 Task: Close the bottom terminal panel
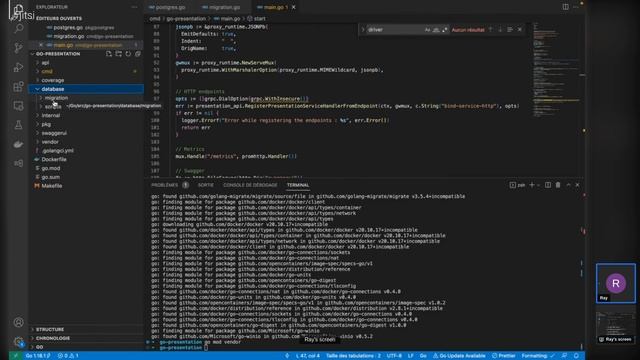[x=578, y=185]
